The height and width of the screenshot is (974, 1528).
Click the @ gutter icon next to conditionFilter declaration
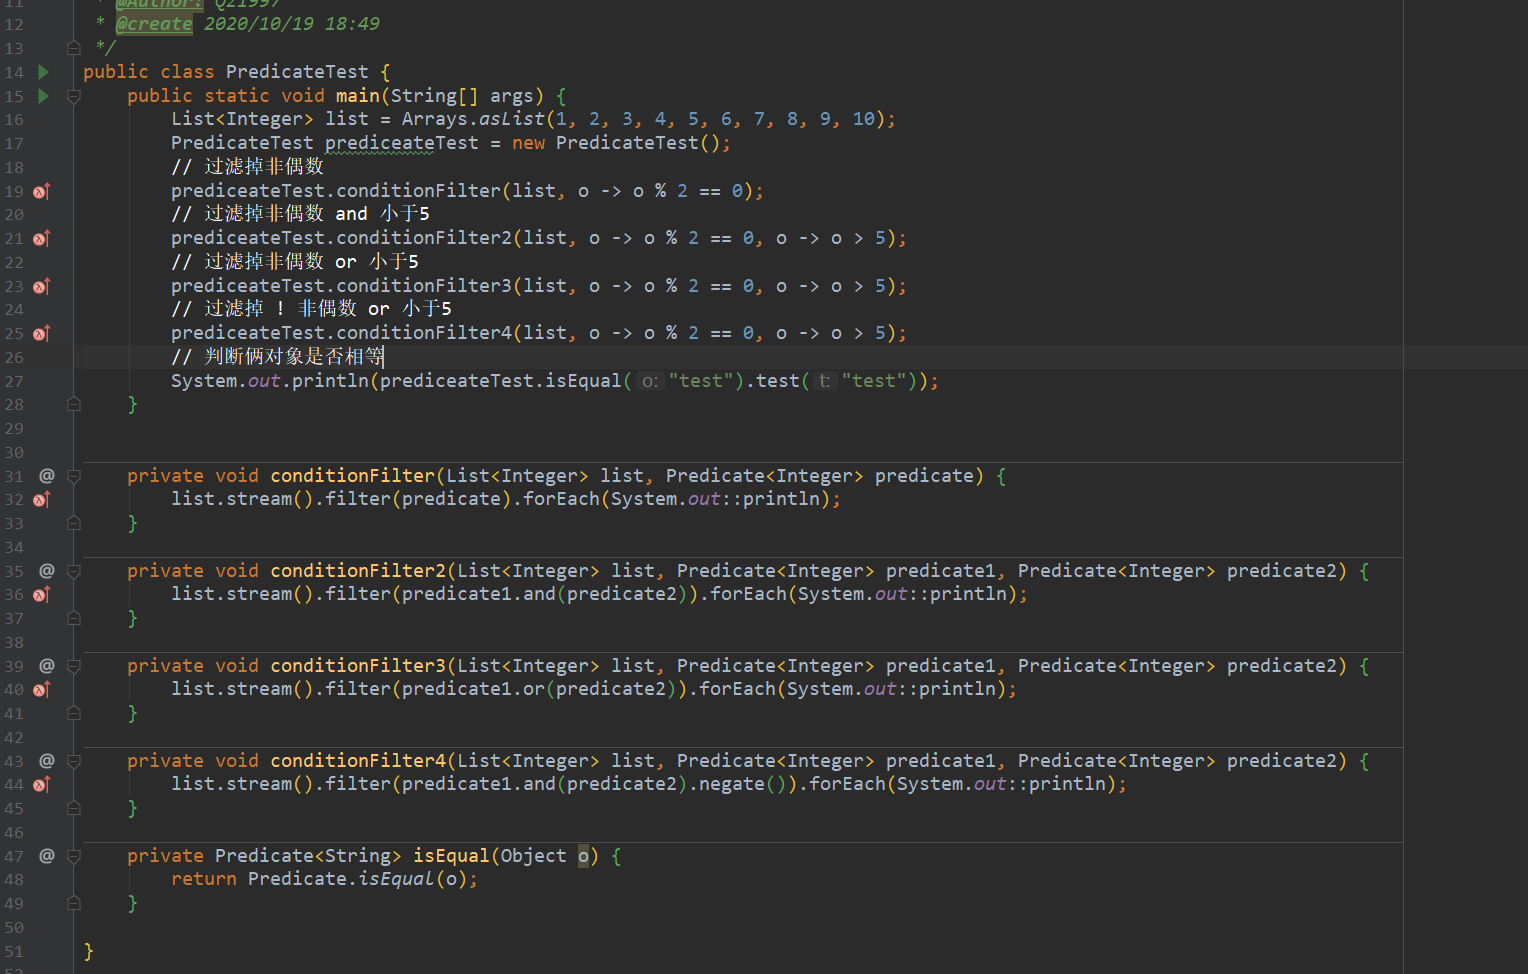[46, 476]
